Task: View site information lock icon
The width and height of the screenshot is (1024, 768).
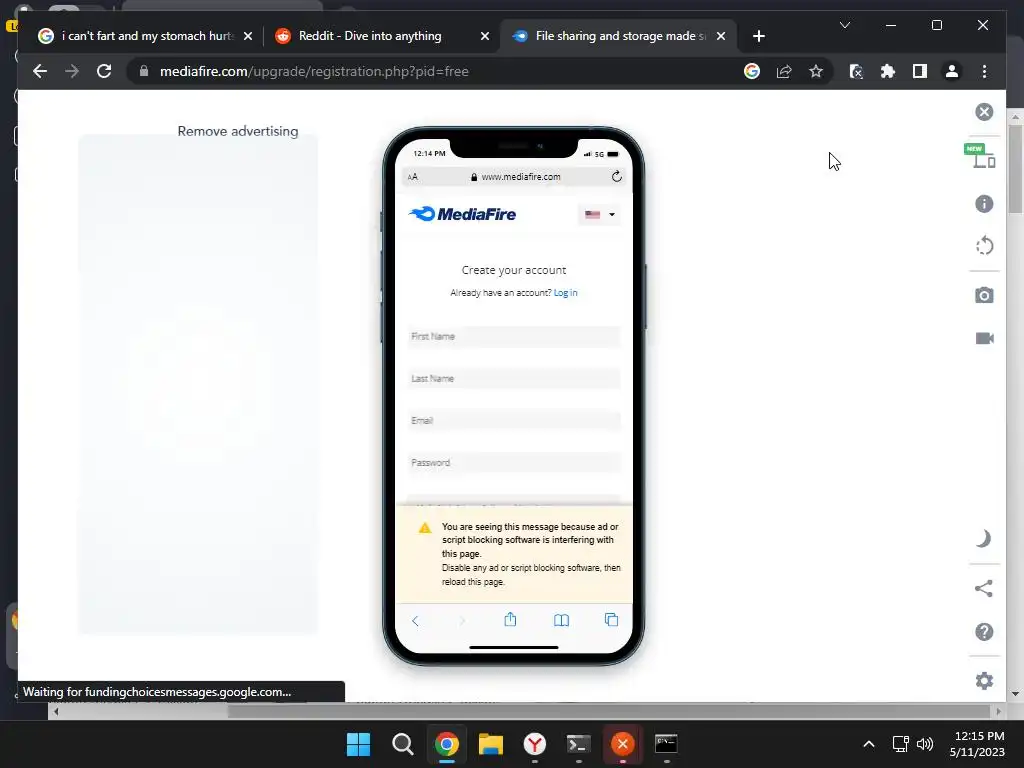Action: [144, 71]
